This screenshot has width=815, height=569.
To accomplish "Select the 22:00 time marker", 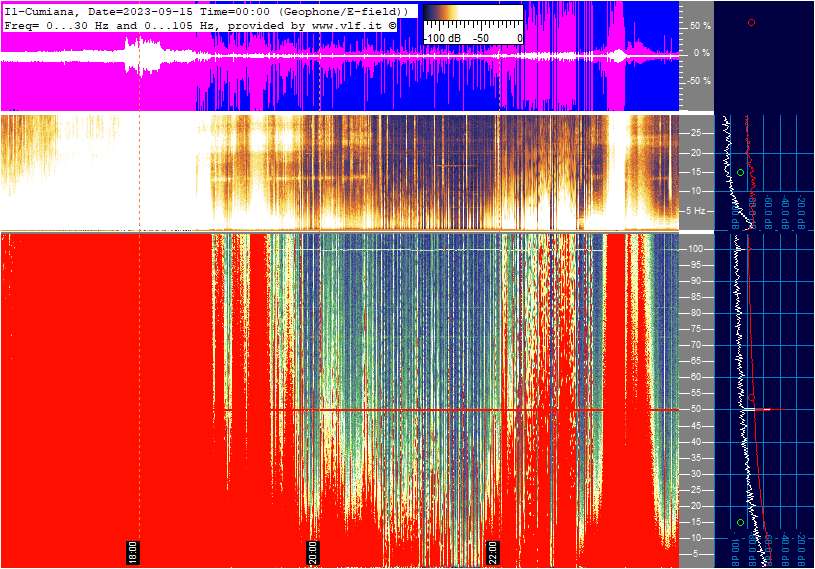I will pos(493,552).
